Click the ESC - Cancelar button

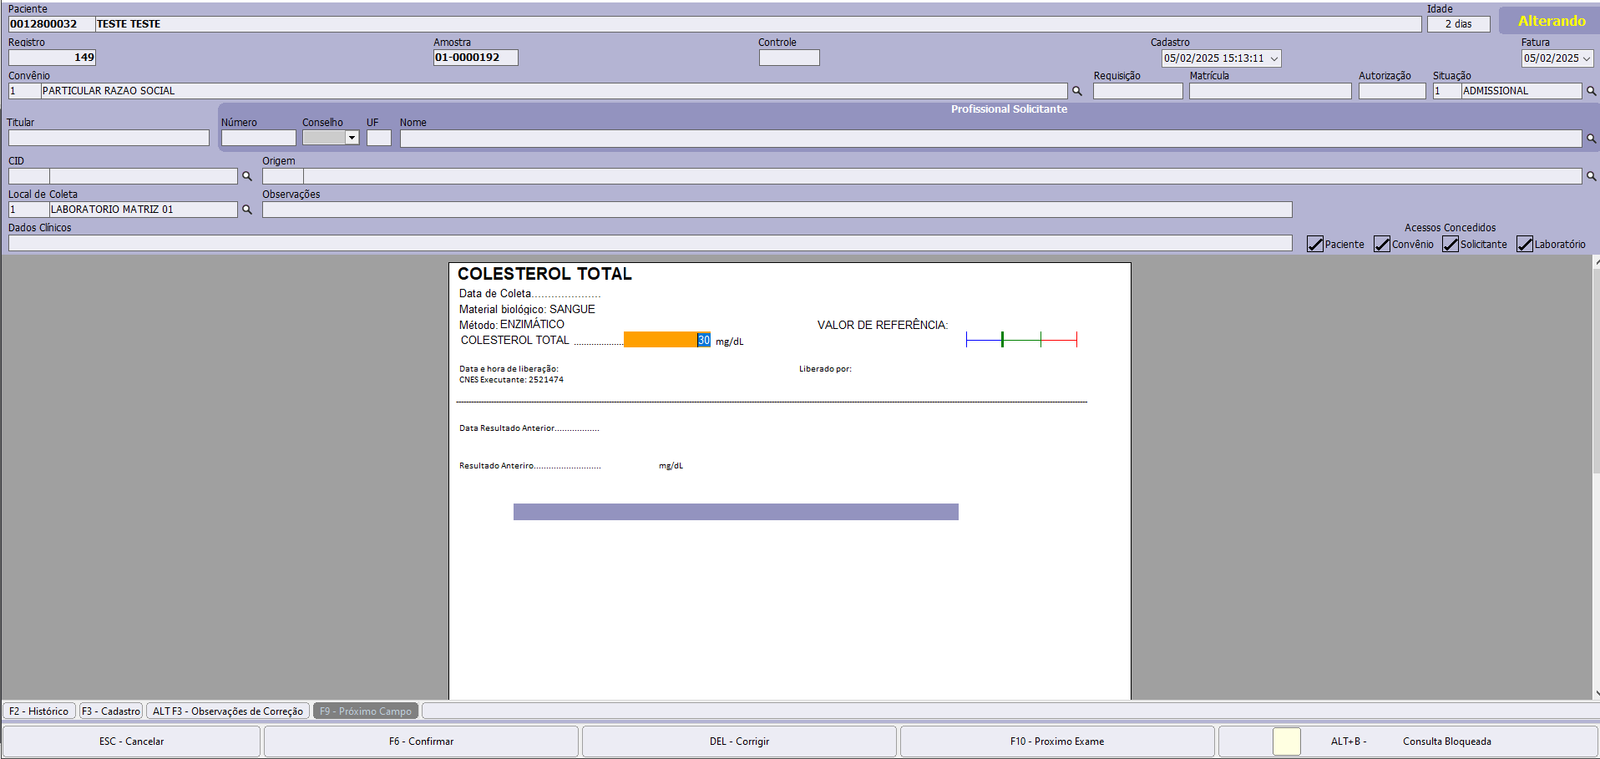click(x=131, y=742)
